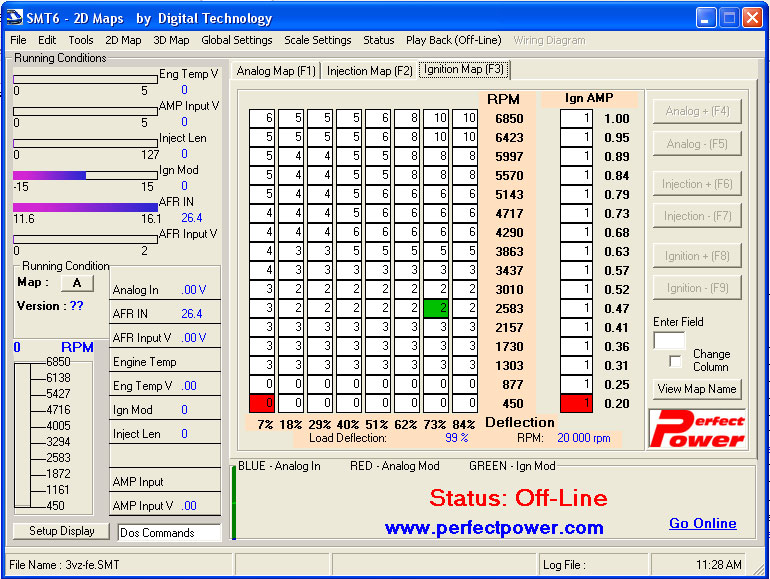
Task: Click the 4290 RPM row label
Action: click(509, 233)
